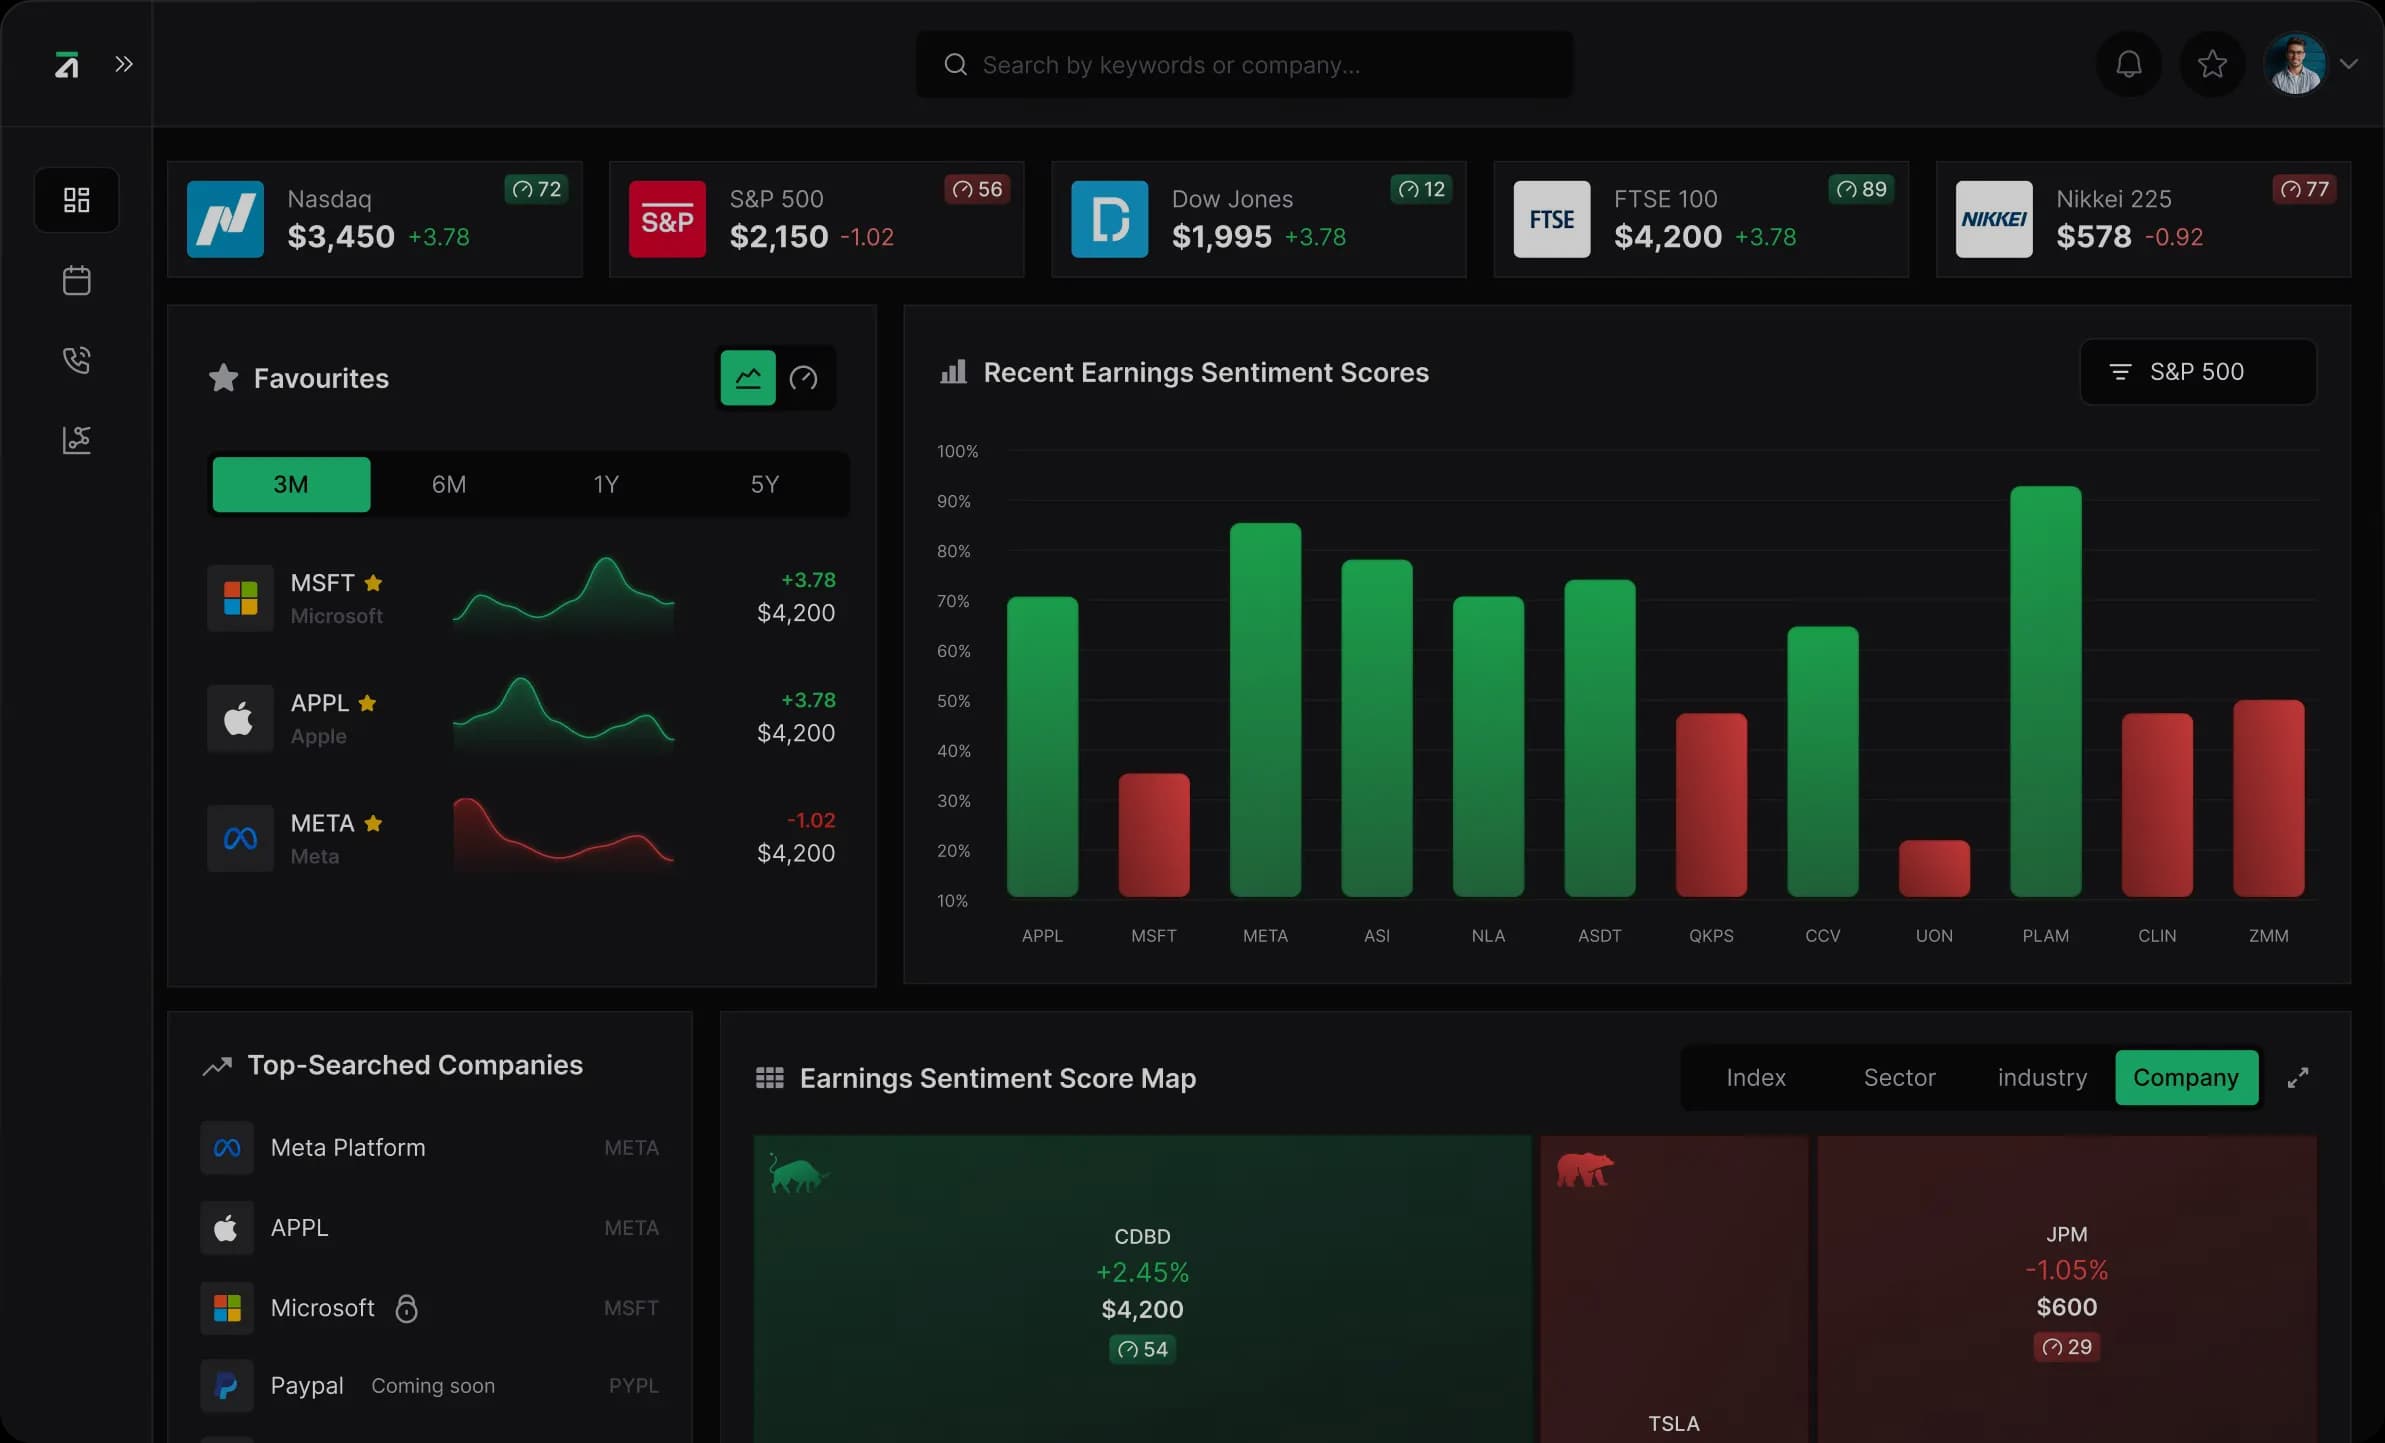
Task: Select the 1Y time range tab
Action: [606, 484]
